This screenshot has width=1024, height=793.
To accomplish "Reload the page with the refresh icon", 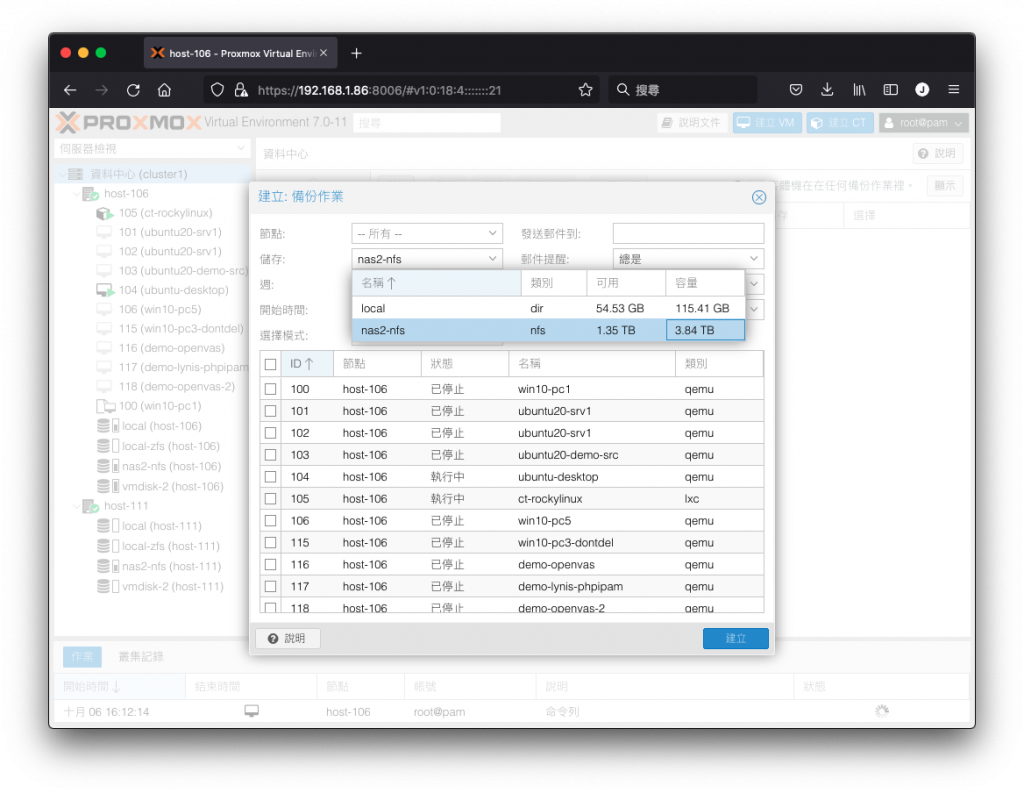I will coord(133,90).
